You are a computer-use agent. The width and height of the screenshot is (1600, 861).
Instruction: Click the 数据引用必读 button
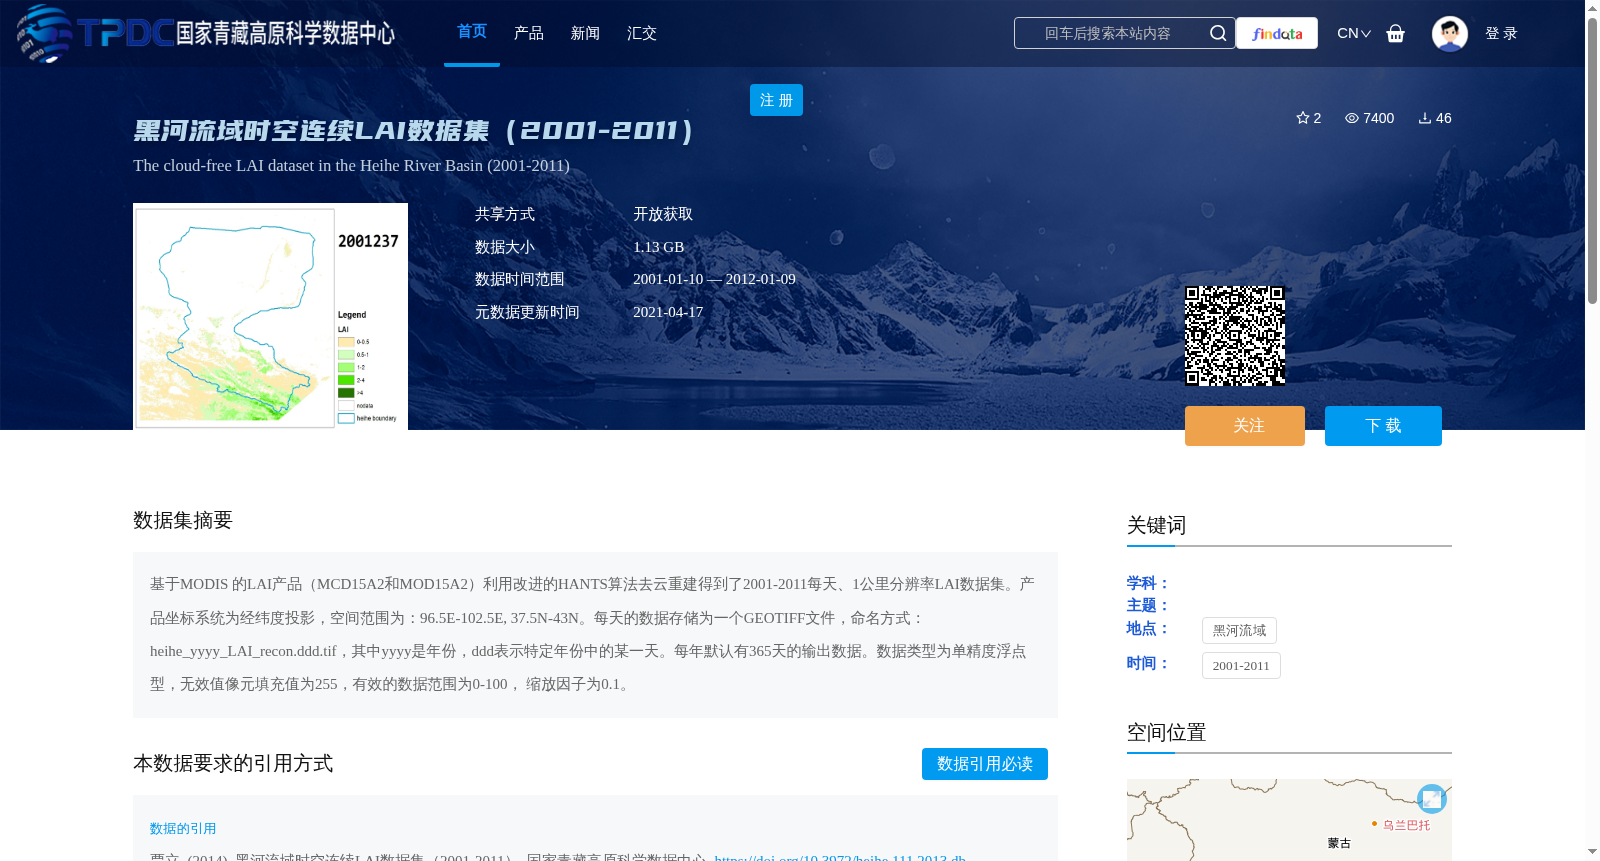pos(985,764)
